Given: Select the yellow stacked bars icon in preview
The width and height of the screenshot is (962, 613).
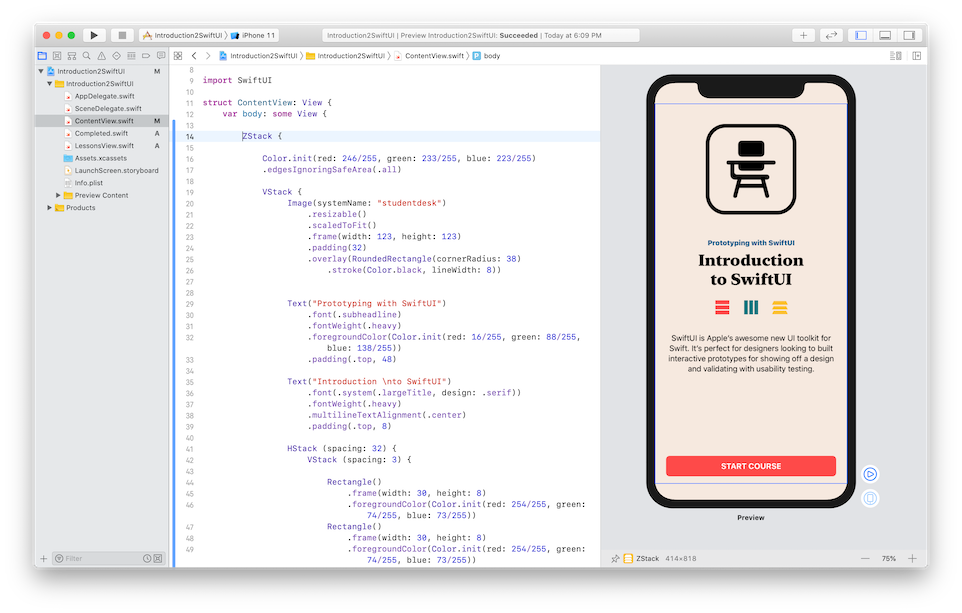Looking at the screenshot, I should point(780,307).
